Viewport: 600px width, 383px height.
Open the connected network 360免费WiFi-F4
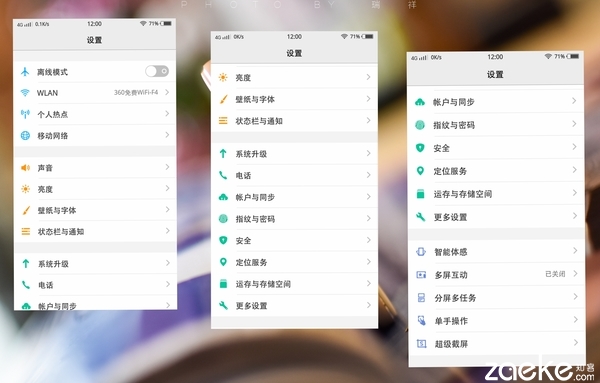[136, 93]
